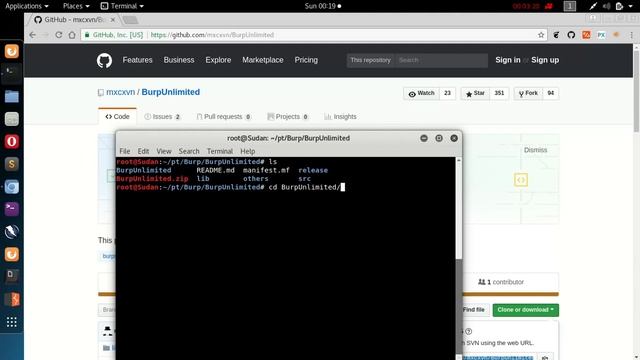Click the 351 stargazers count
Viewport: 640px width, 360px height.
pos(499,93)
